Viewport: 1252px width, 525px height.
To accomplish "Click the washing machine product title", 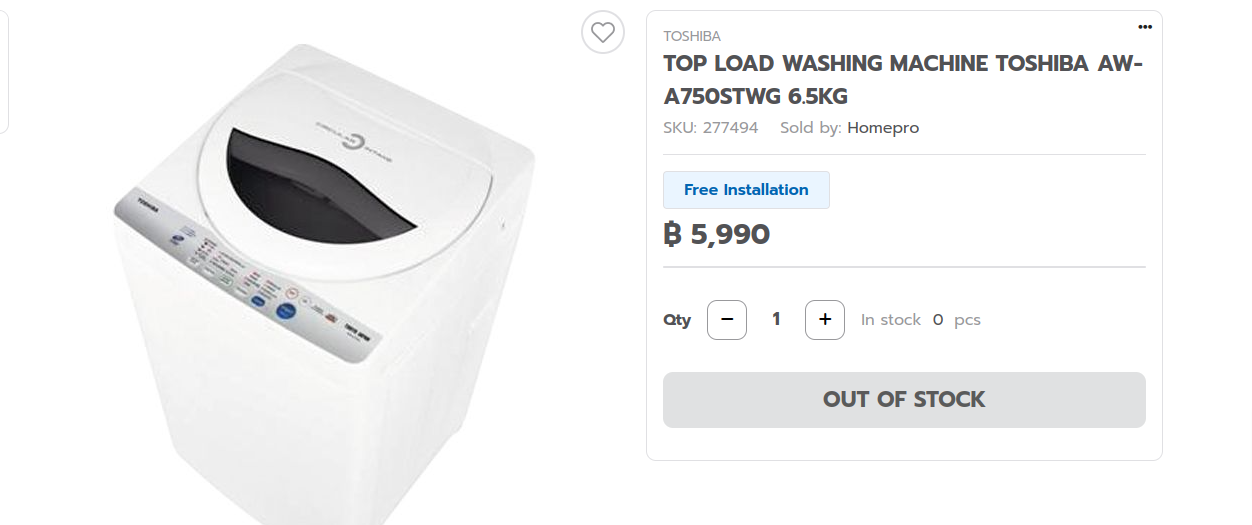I will (x=903, y=80).
